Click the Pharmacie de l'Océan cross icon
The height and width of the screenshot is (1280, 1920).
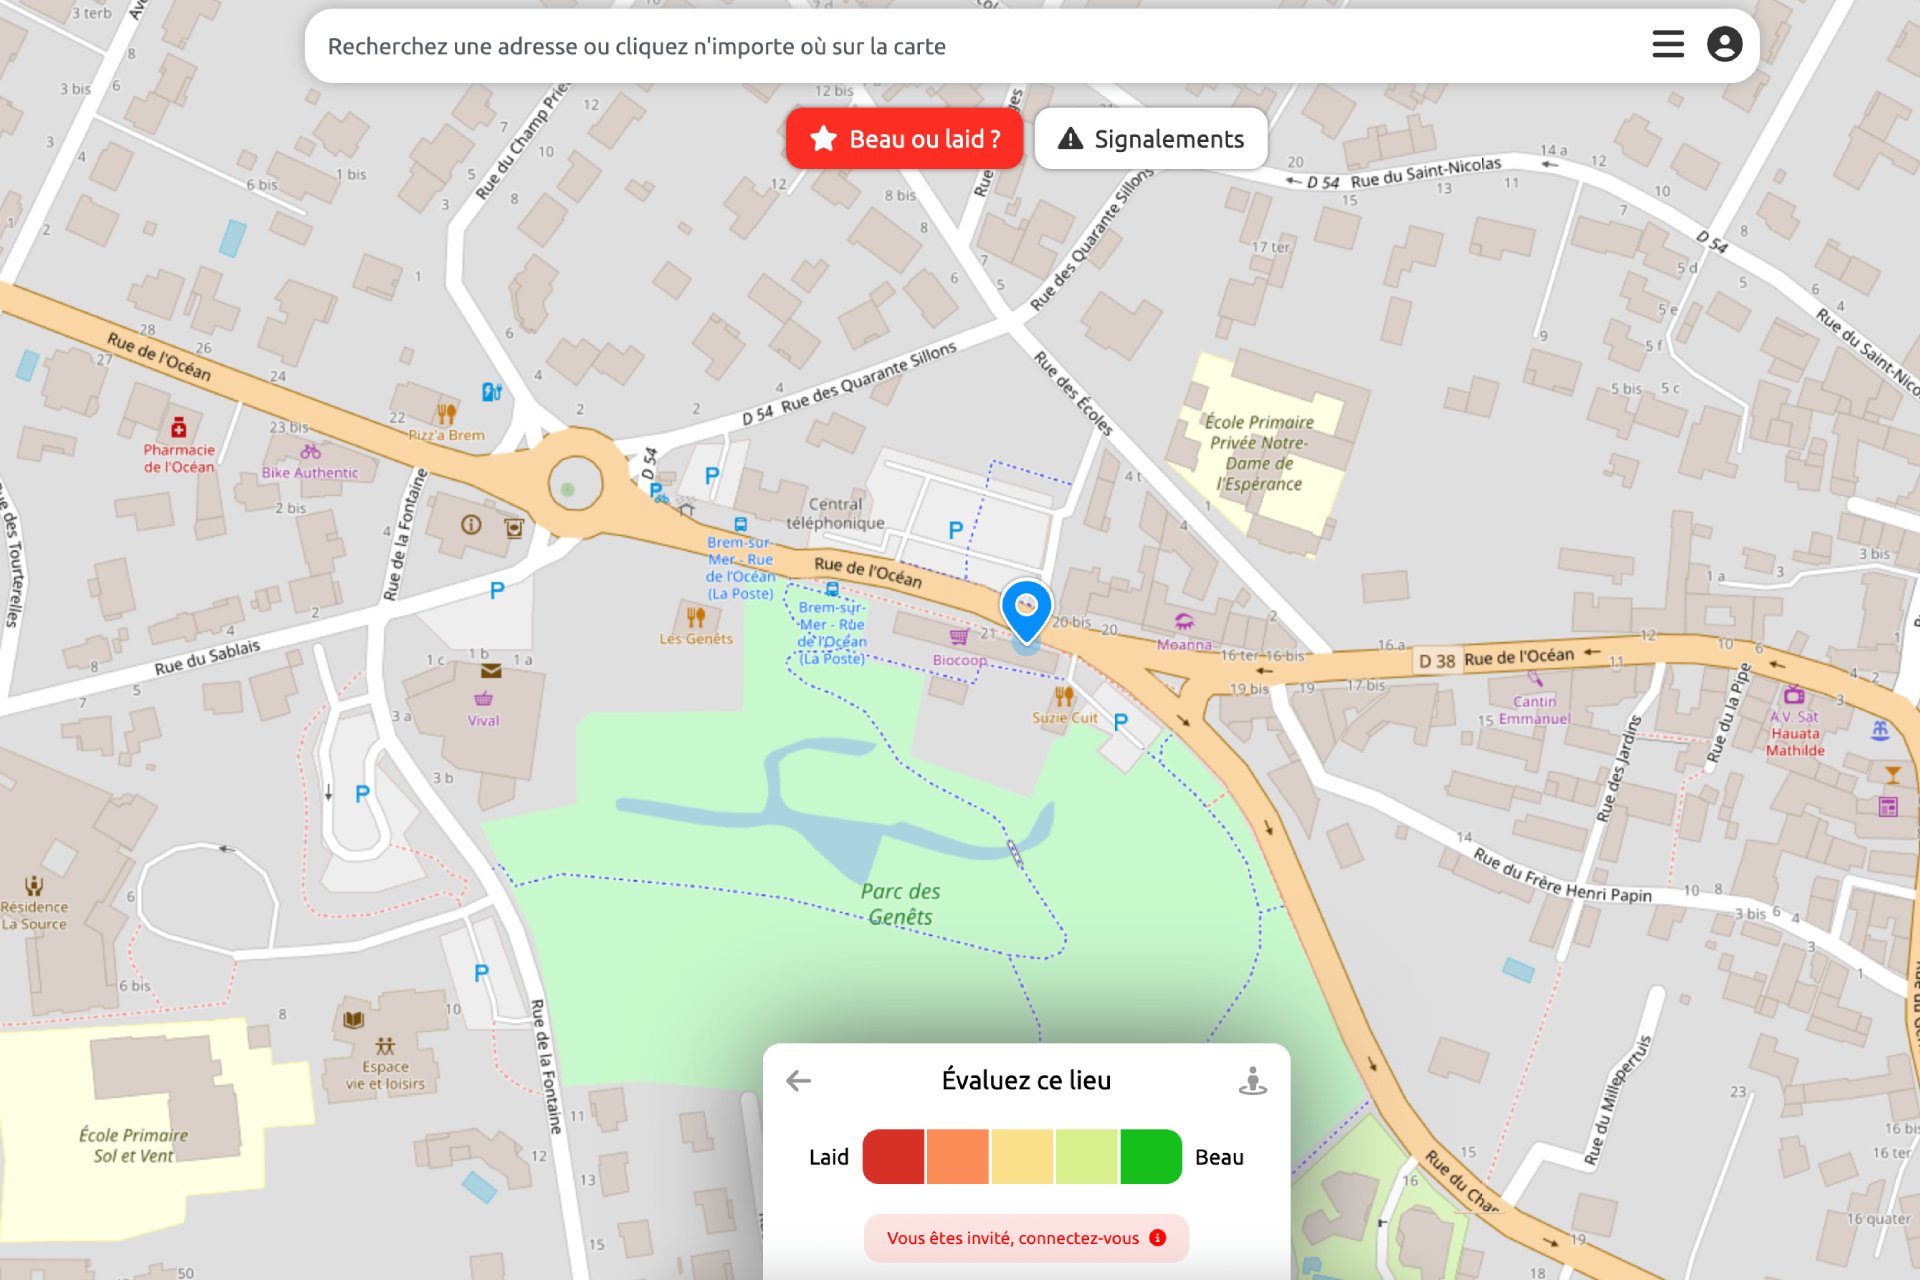point(178,428)
